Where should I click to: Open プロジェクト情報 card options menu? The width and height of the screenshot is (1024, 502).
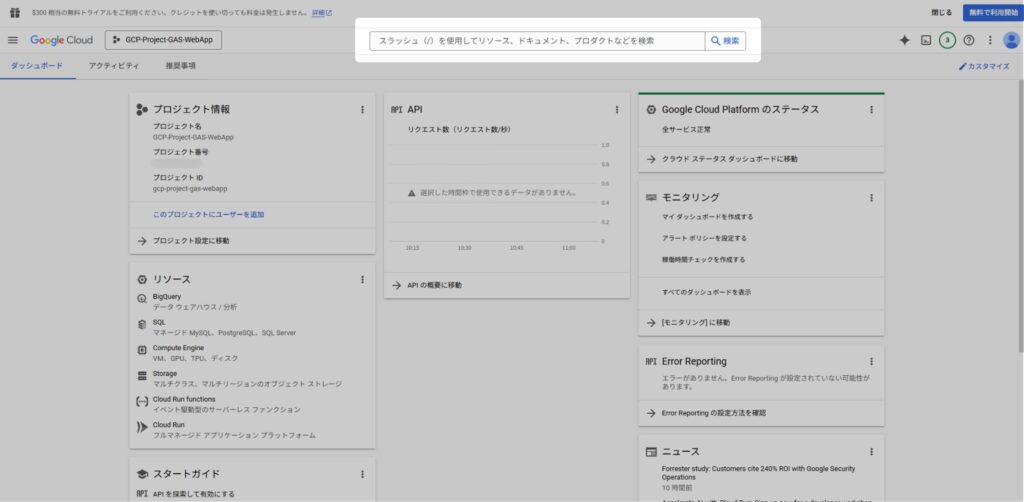coord(362,110)
